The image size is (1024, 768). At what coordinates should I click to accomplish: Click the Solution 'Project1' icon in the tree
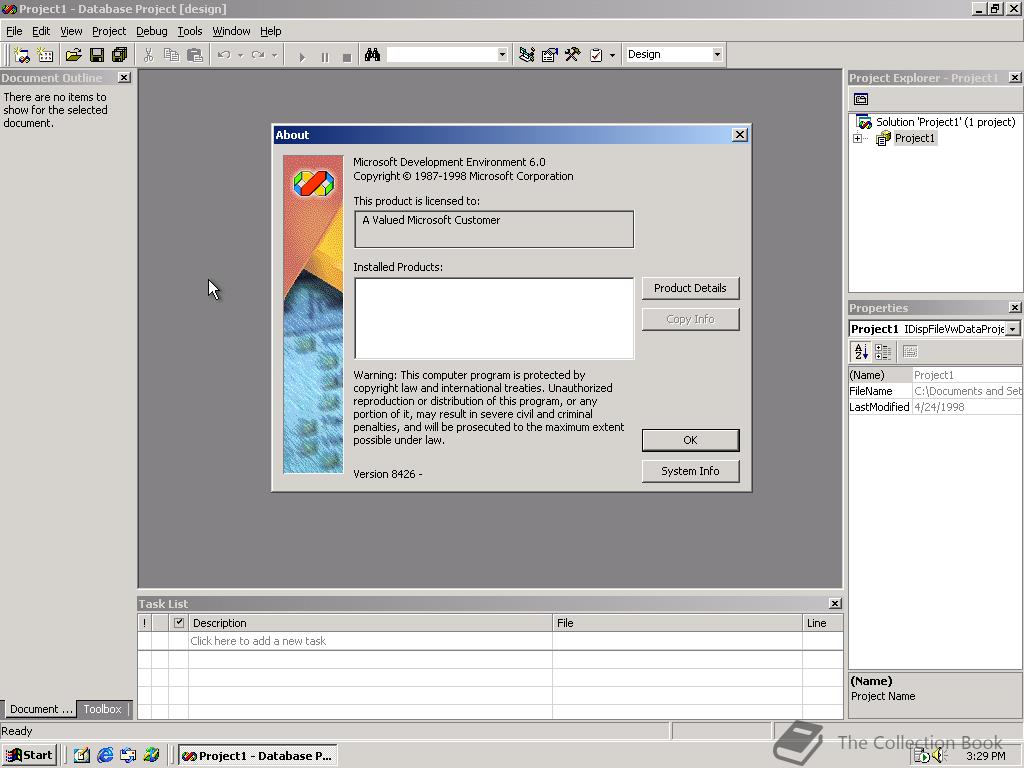[x=864, y=122]
